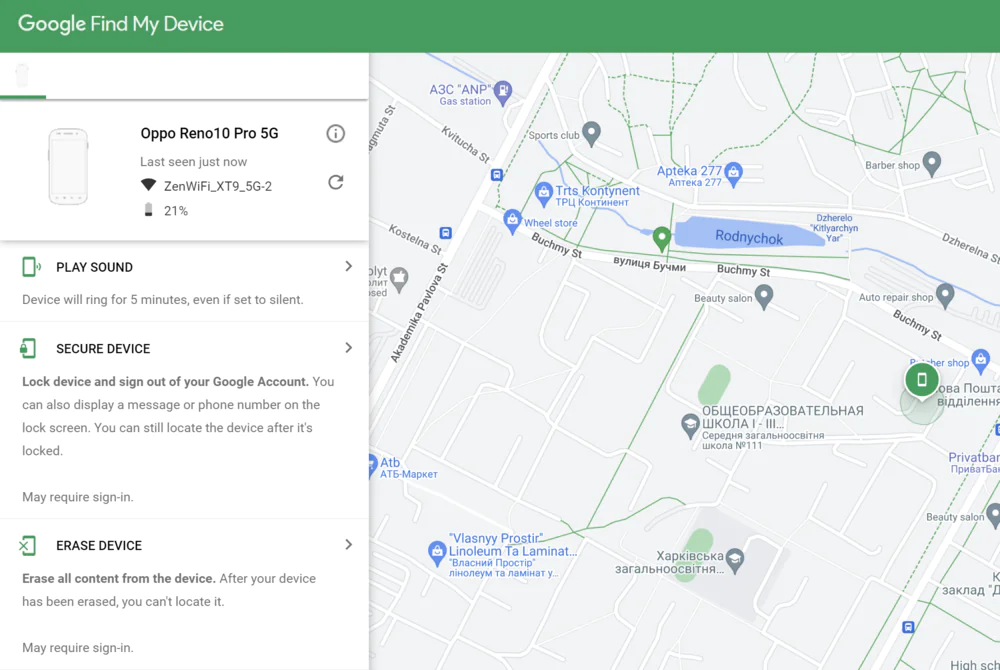The image size is (1000, 670).
Task: Click the bus stop icon at bottom right
Action: point(908,627)
